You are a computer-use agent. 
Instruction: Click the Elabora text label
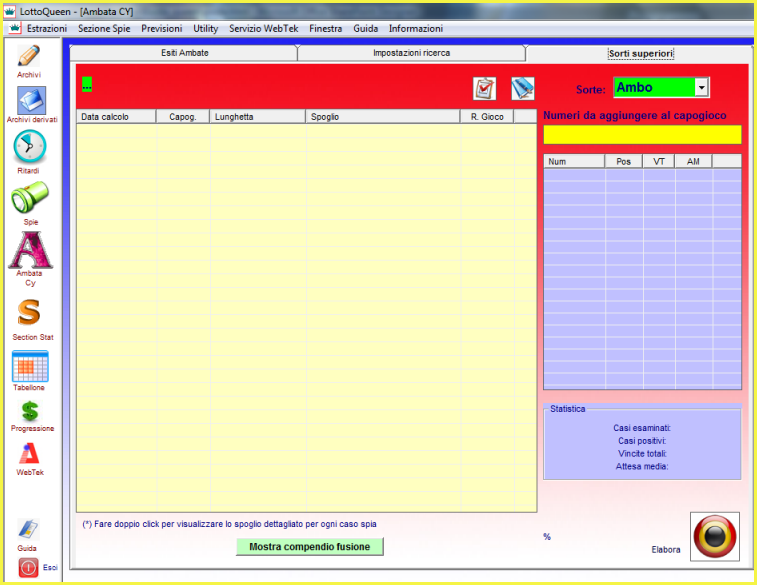click(x=666, y=550)
